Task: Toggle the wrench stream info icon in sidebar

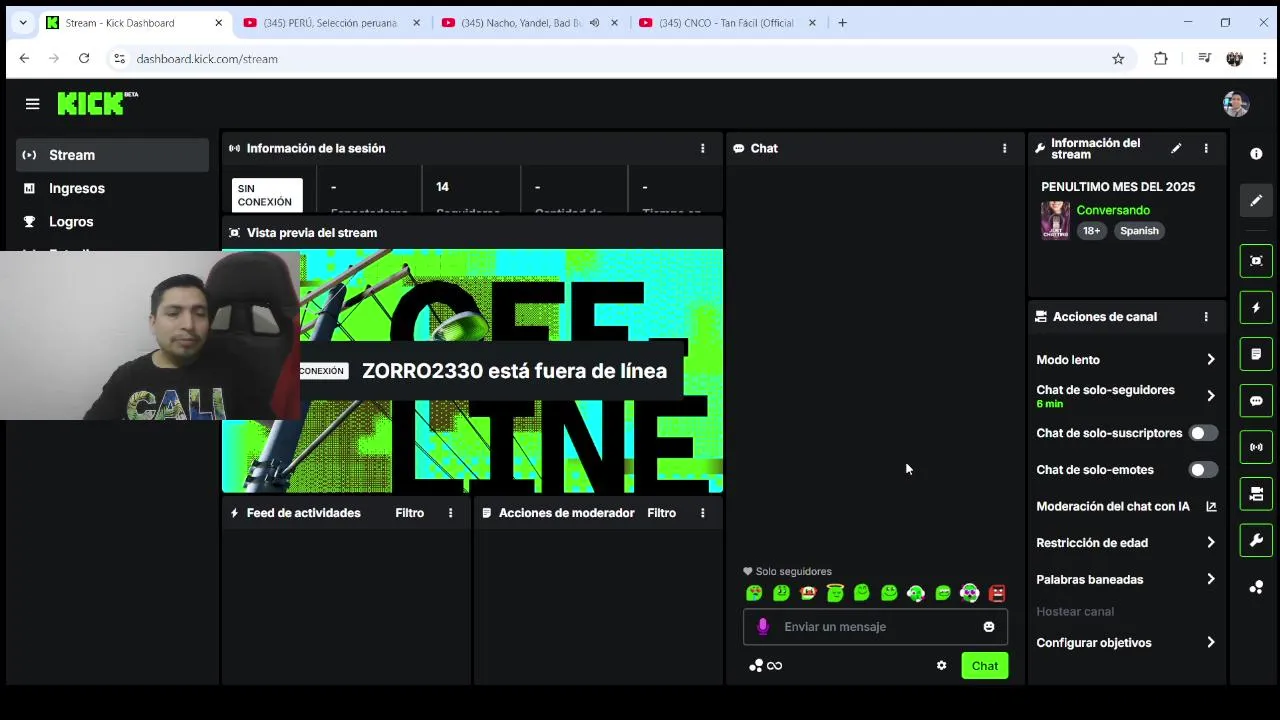Action: [x=1256, y=541]
